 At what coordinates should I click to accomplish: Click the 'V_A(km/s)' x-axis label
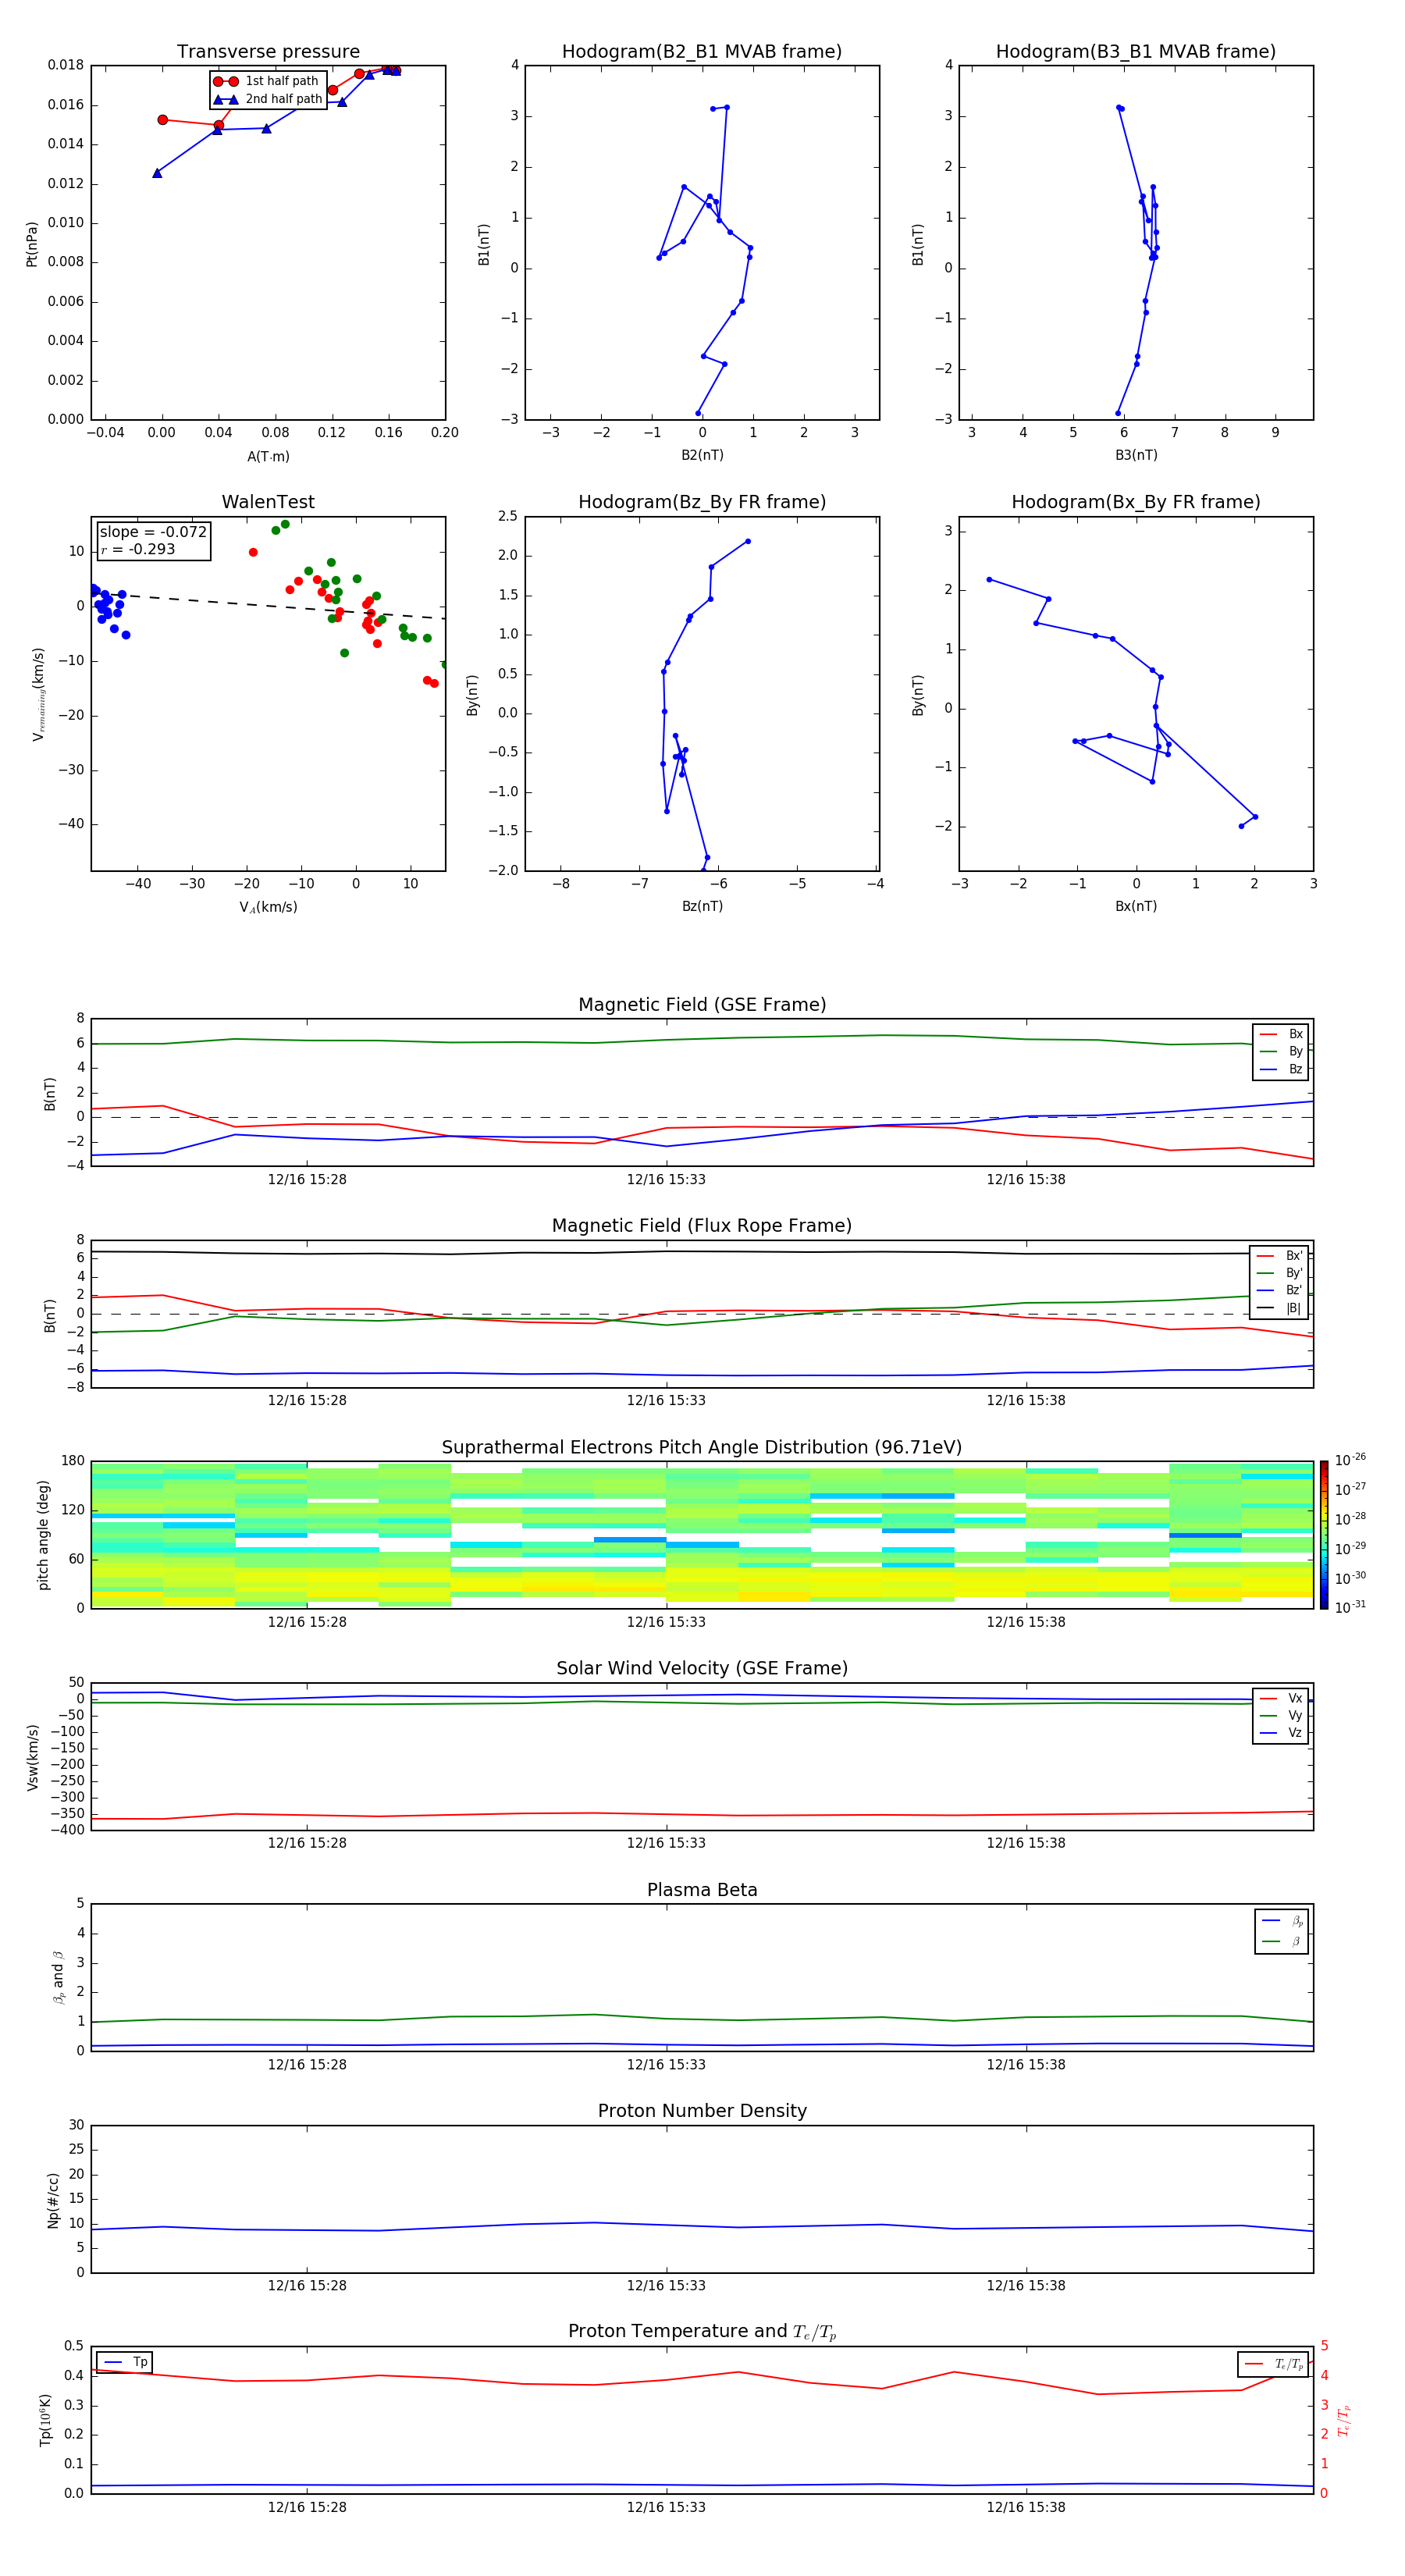[268, 907]
